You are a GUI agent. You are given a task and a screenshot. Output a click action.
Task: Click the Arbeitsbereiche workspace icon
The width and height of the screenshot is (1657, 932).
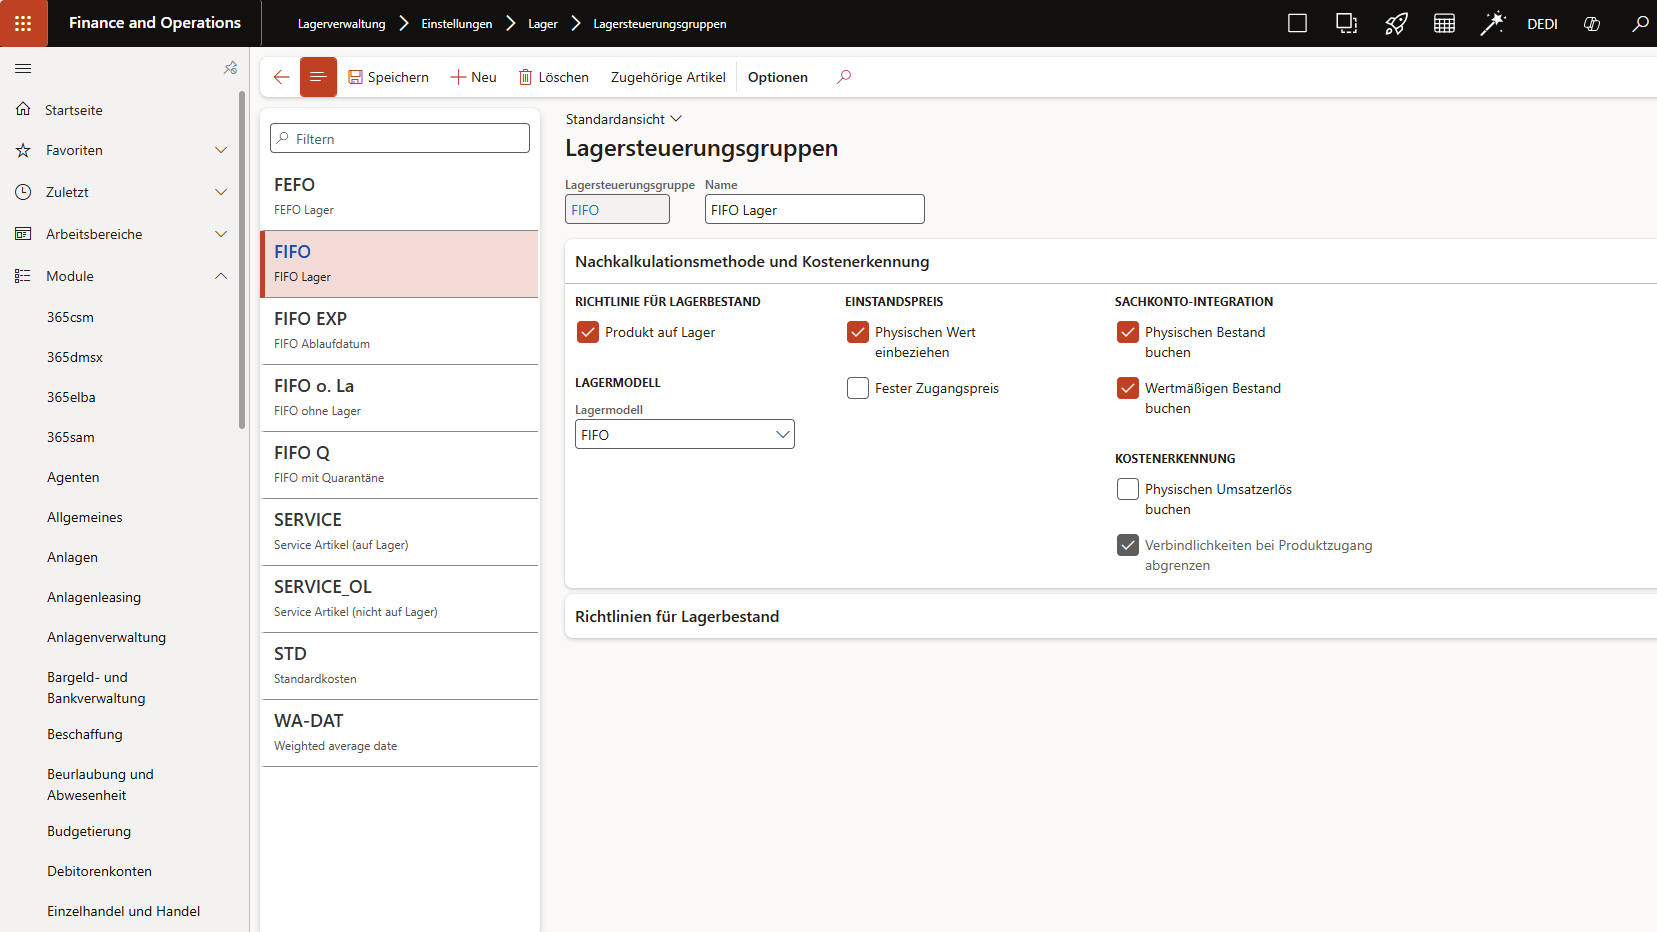[x=23, y=234]
